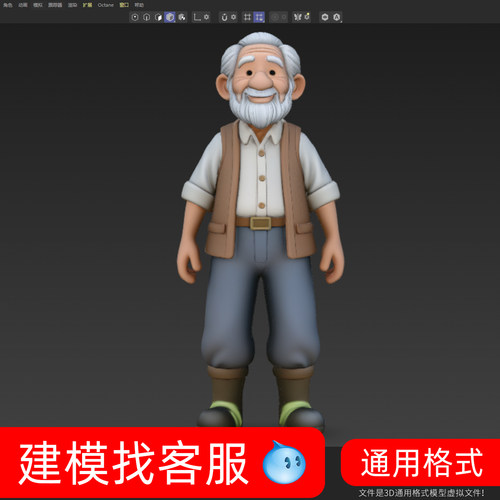Viewport: 500px width, 500px height.
Task: Open the 跟踪器 (Tracker) menu
Action: tap(55, 5)
